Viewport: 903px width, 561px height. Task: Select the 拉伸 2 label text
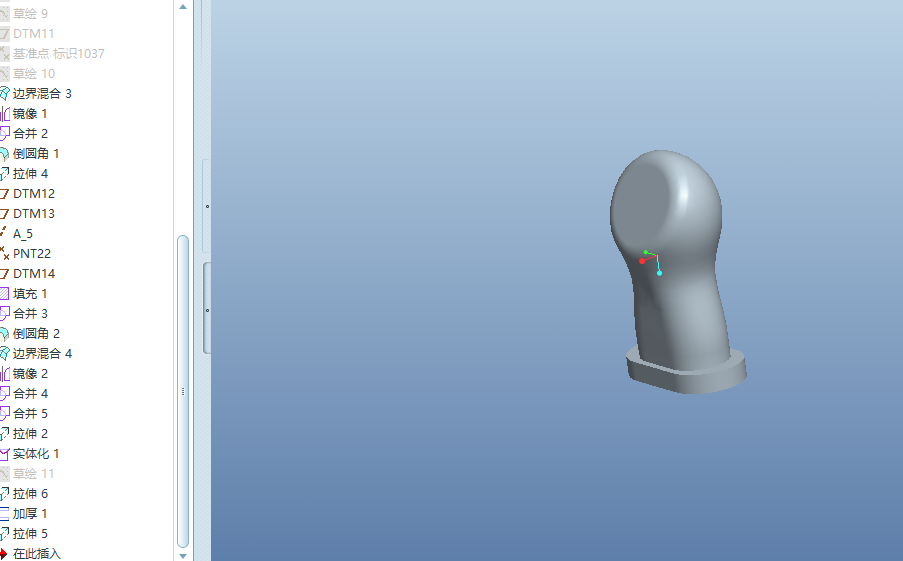pyautogui.click(x=31, y=434)
